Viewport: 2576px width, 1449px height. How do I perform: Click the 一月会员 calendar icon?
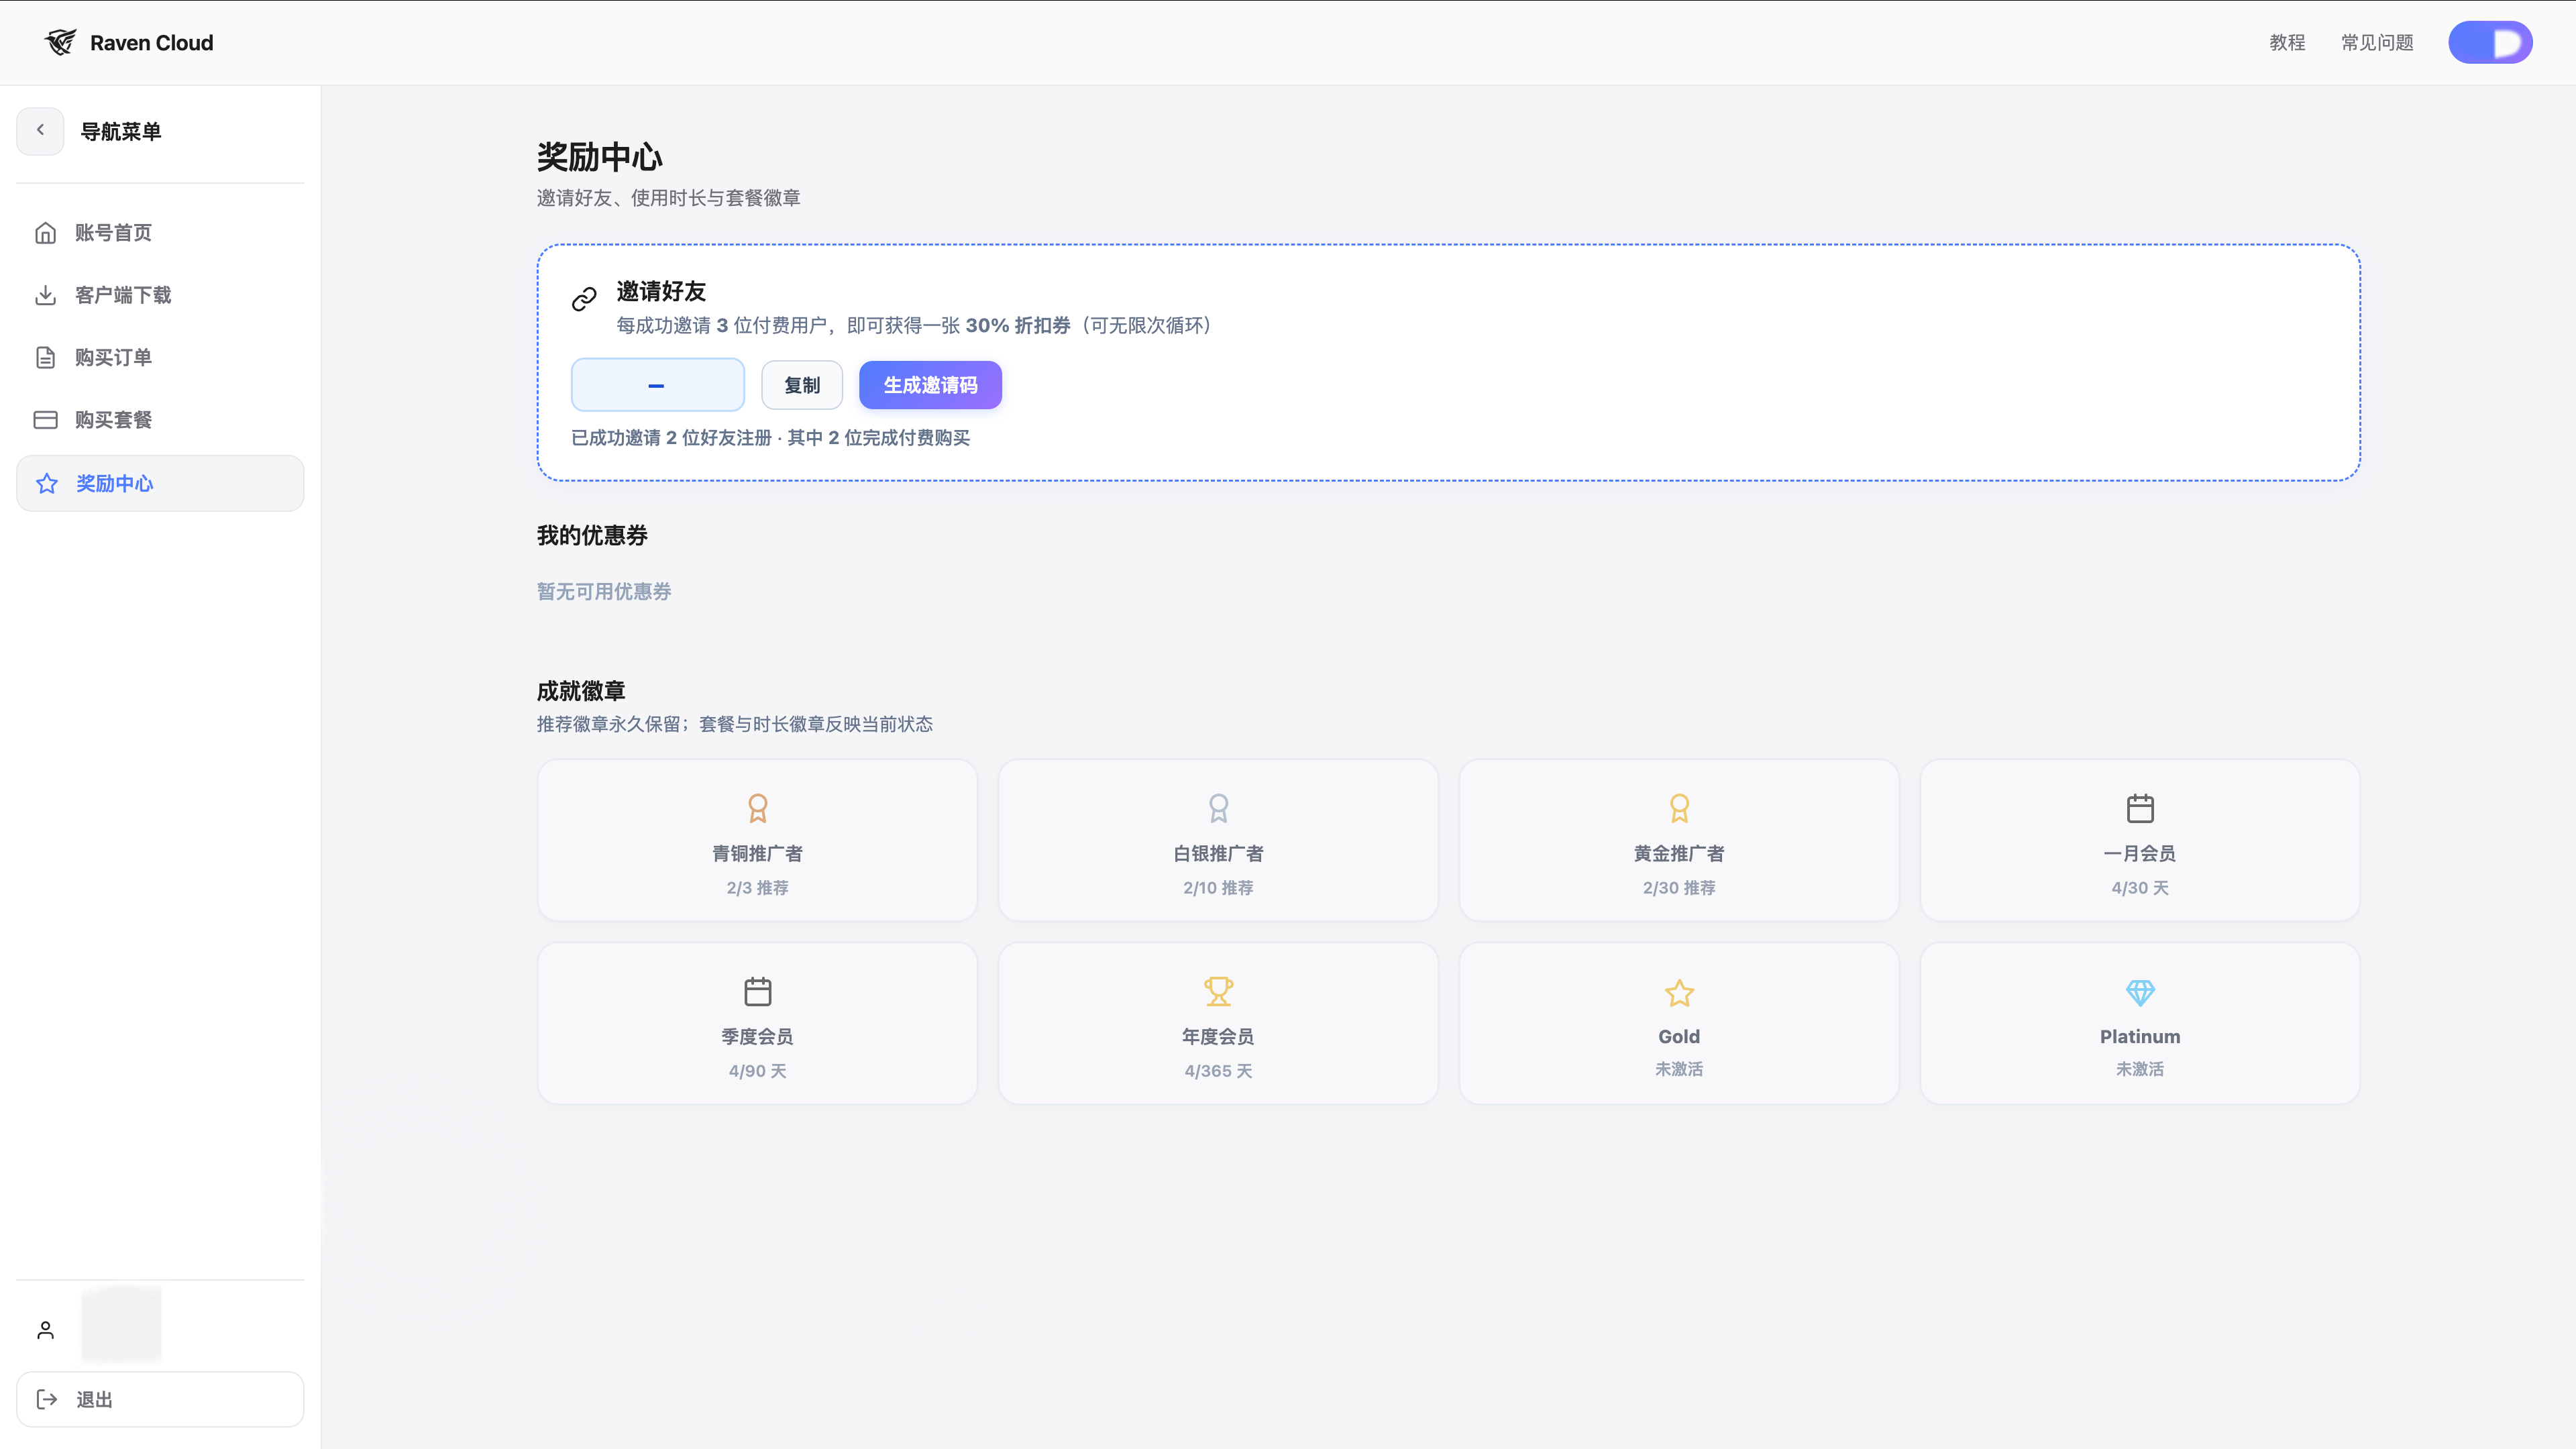point(2140,808)
